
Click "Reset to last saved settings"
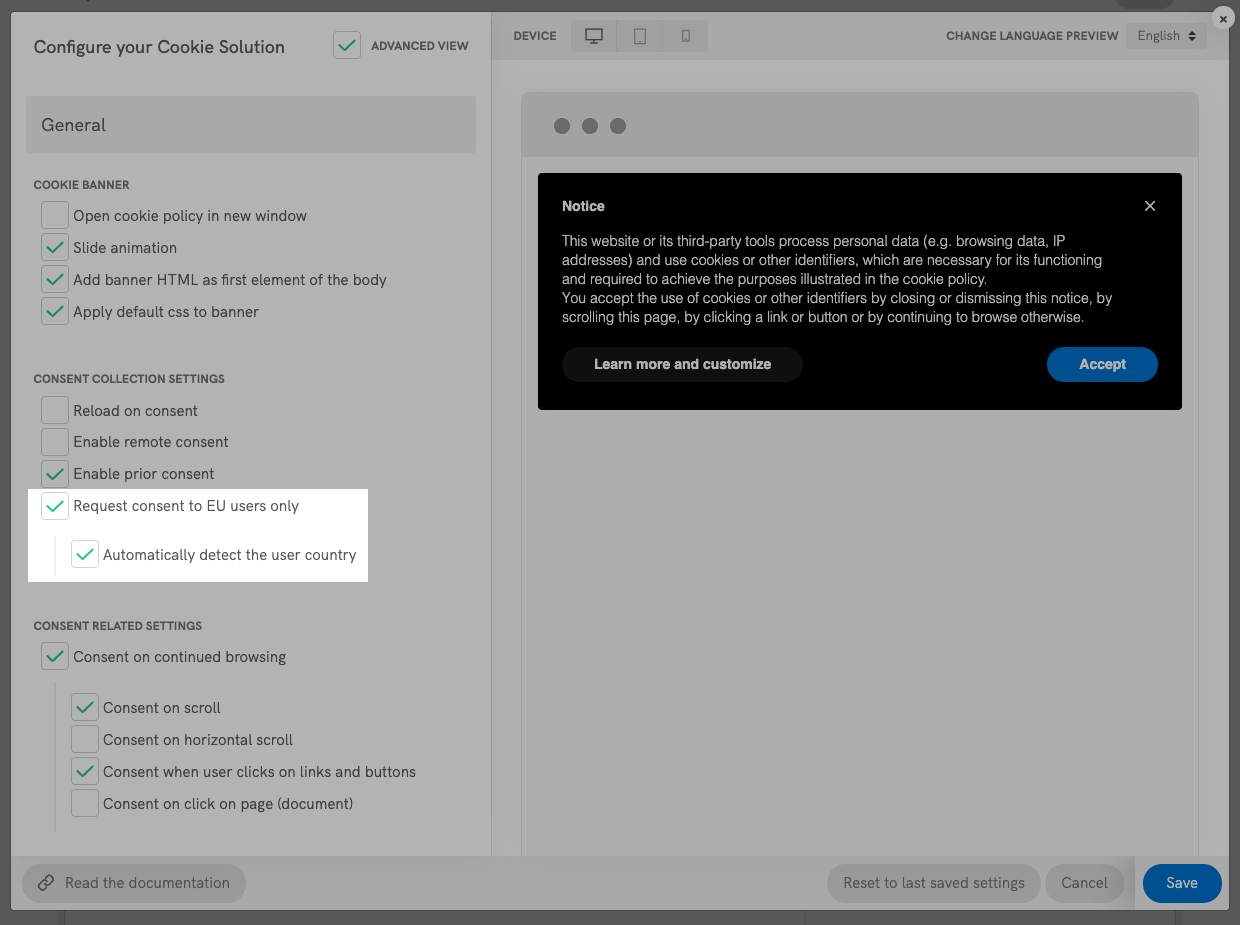933,883
